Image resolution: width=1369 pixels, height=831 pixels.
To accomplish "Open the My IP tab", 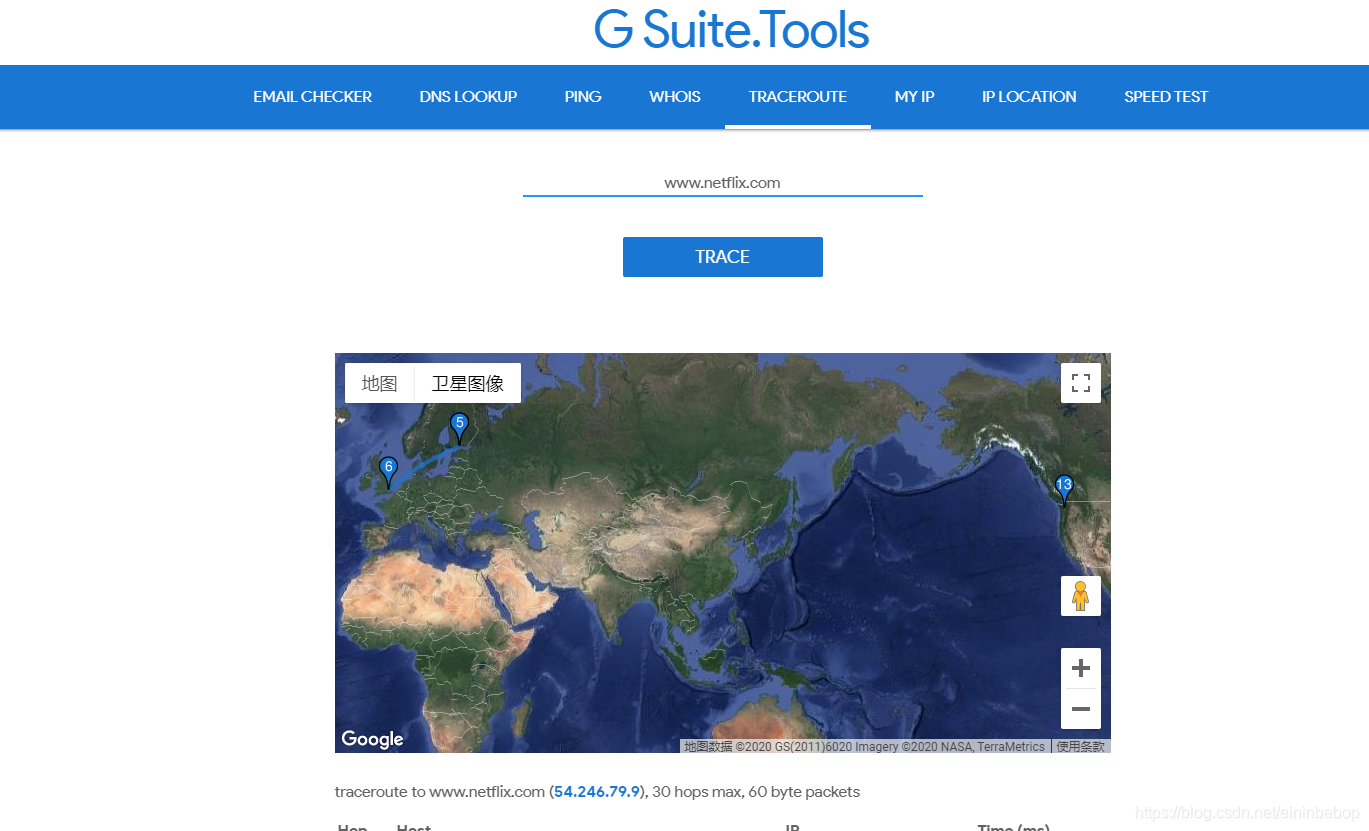I will coord(915,97).
